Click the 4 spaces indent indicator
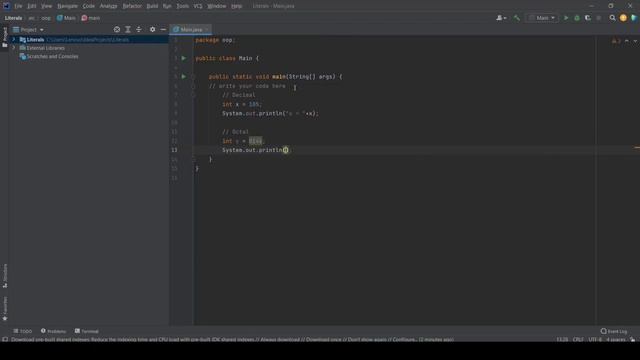 tap(616, 340)
